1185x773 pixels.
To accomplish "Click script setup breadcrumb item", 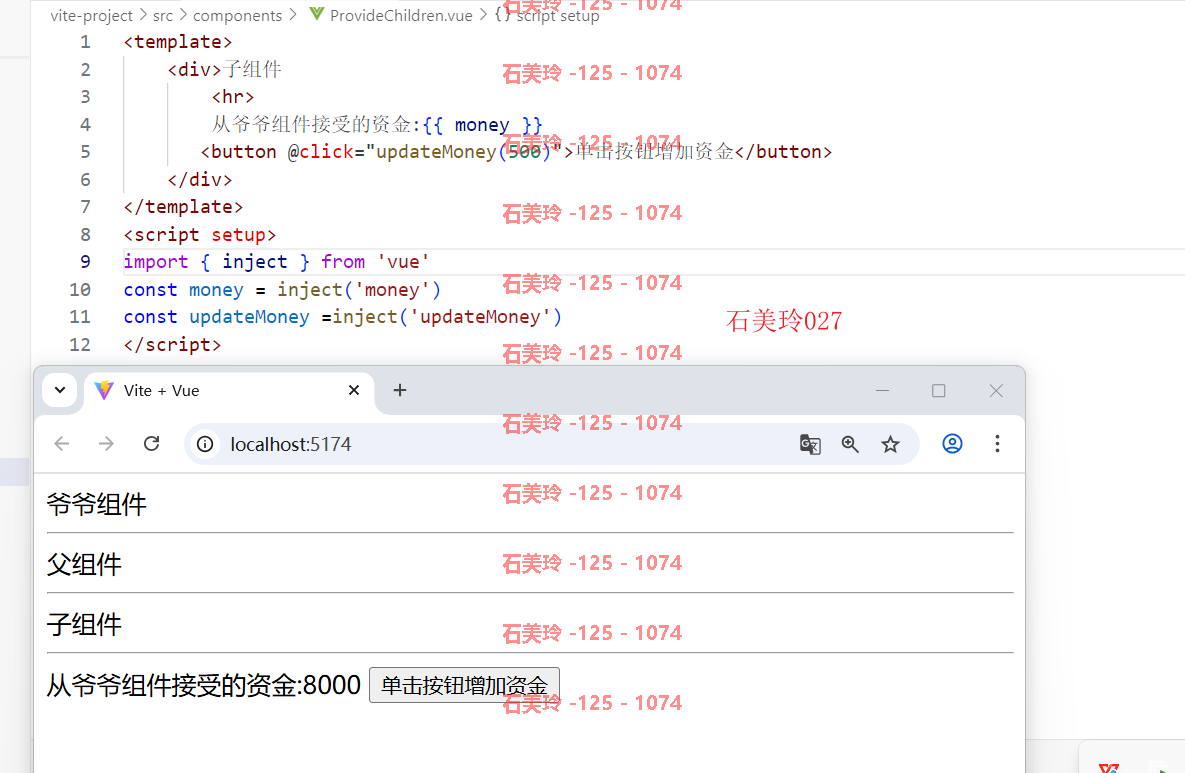I will 558,15.
